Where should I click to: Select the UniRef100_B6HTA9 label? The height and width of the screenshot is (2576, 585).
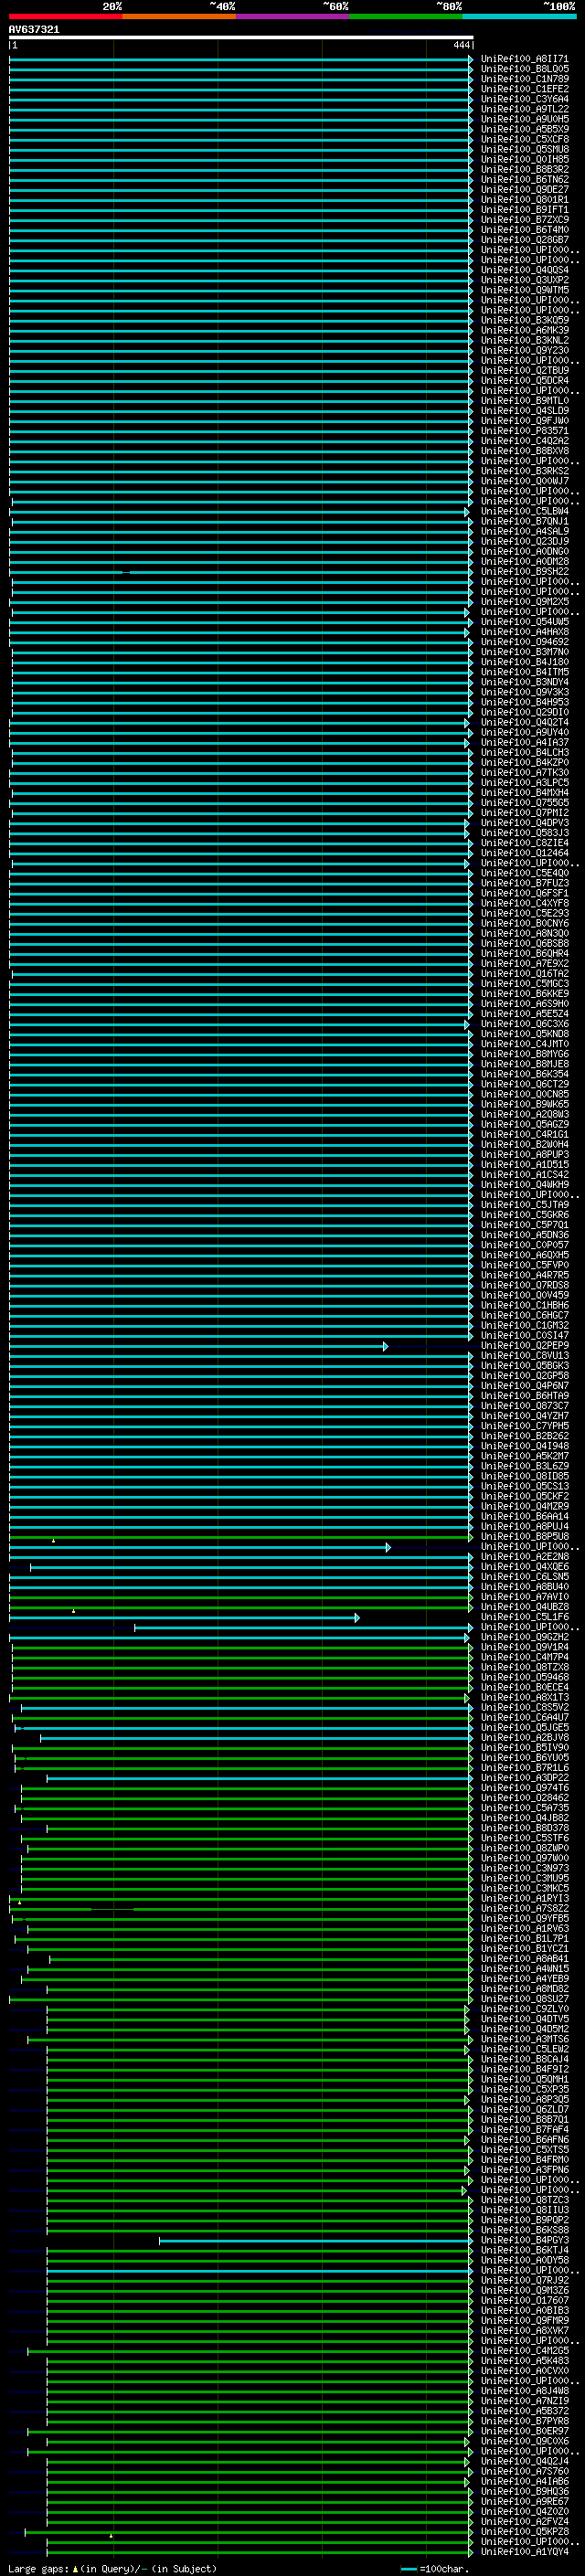tap(525, 1396)
